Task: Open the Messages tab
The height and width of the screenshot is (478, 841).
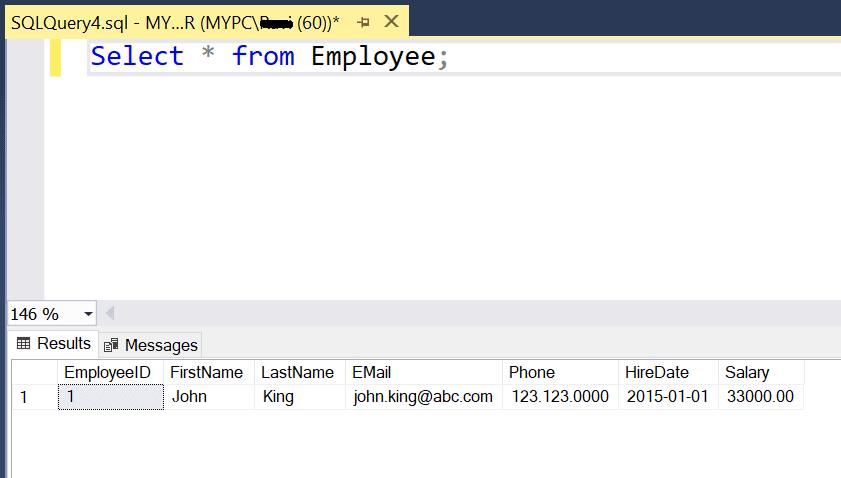Action: (151, 345)
